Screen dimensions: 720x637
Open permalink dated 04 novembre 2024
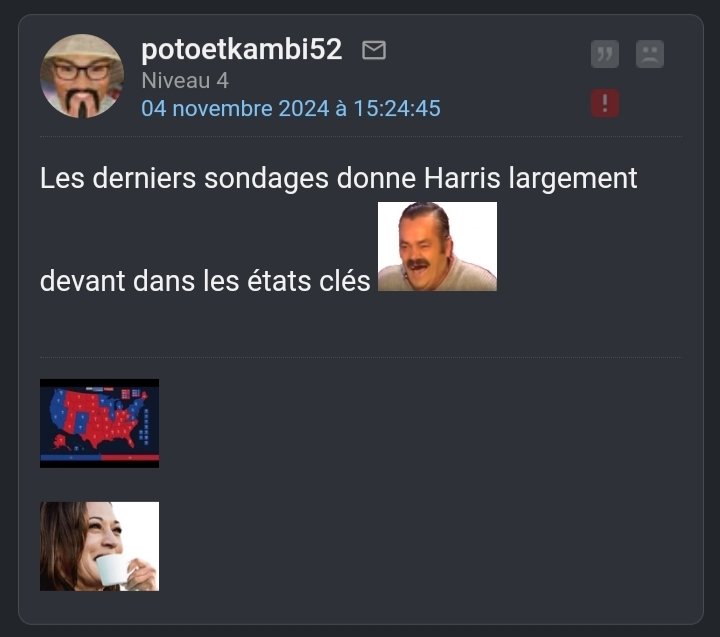coord(291,108)
